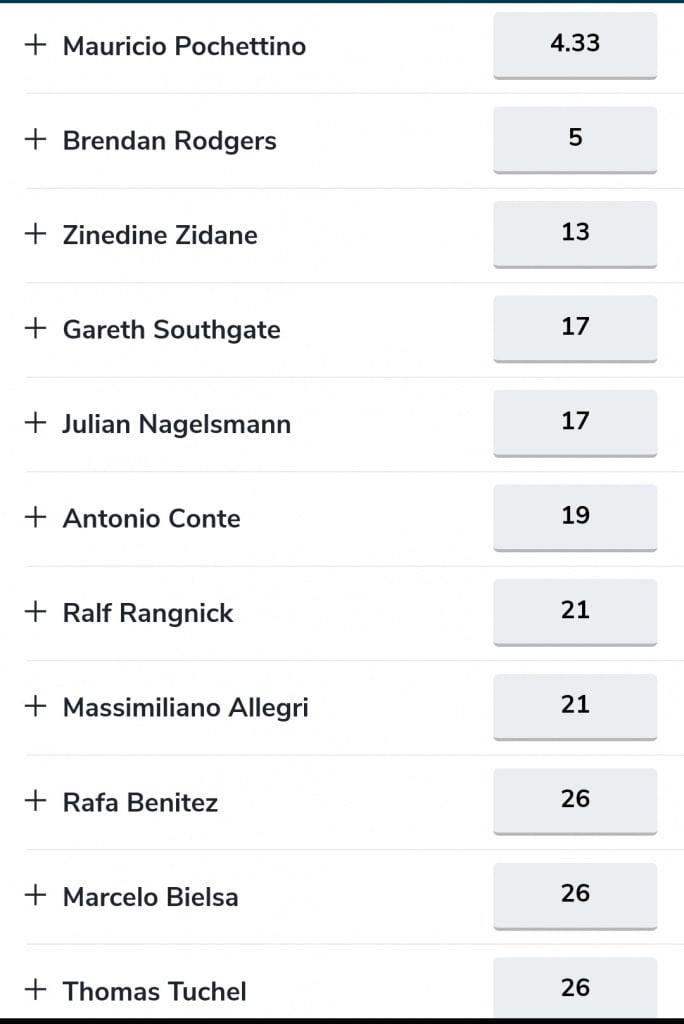Click plus icon beside Massimiliano Allegri
684x1024 pixels.
pos(35,706)
